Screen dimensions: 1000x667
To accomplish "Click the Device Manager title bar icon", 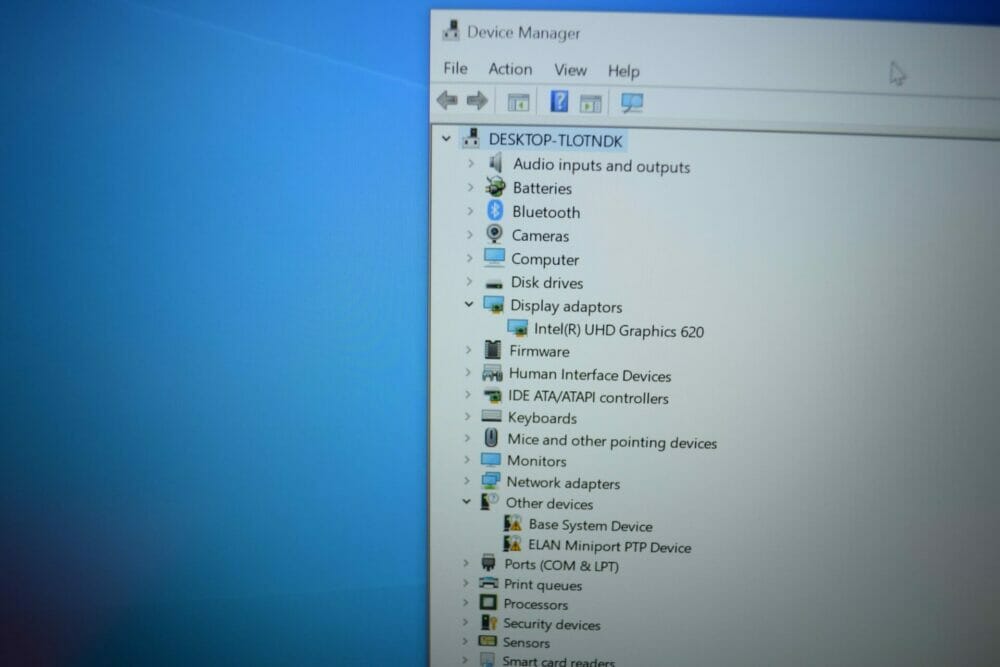I will [x=451, y=31].
